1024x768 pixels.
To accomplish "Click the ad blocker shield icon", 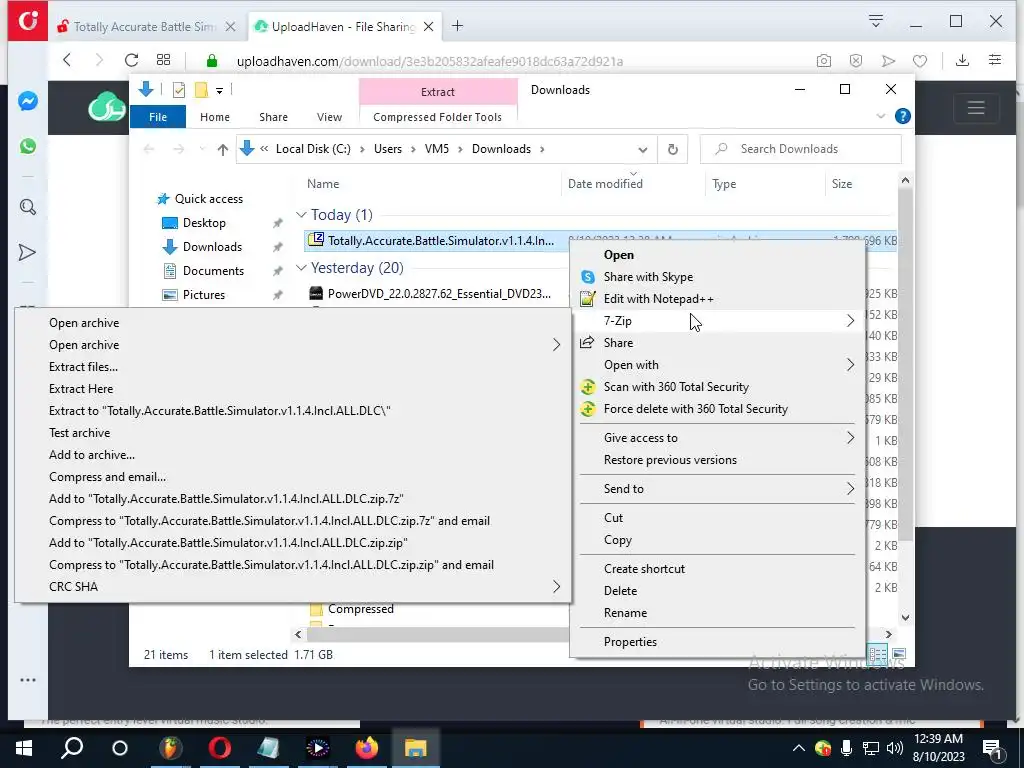I will point(856,61).
